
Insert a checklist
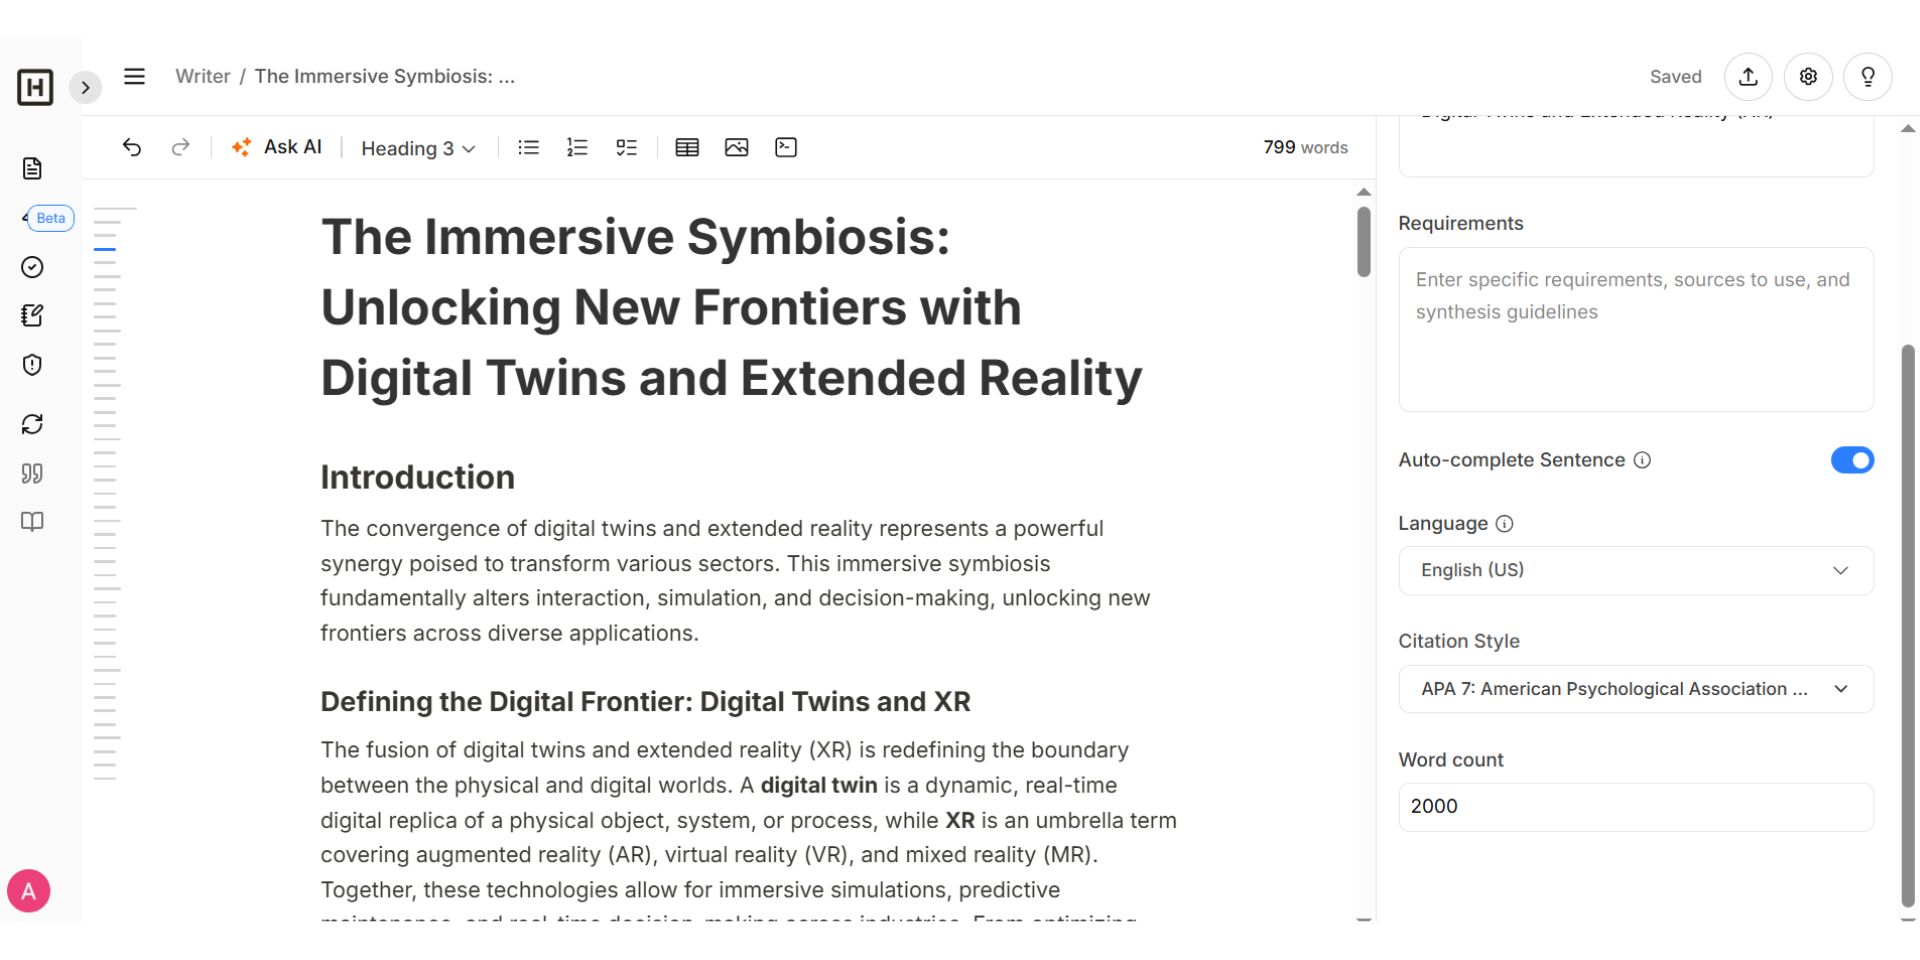pos(627,148)
